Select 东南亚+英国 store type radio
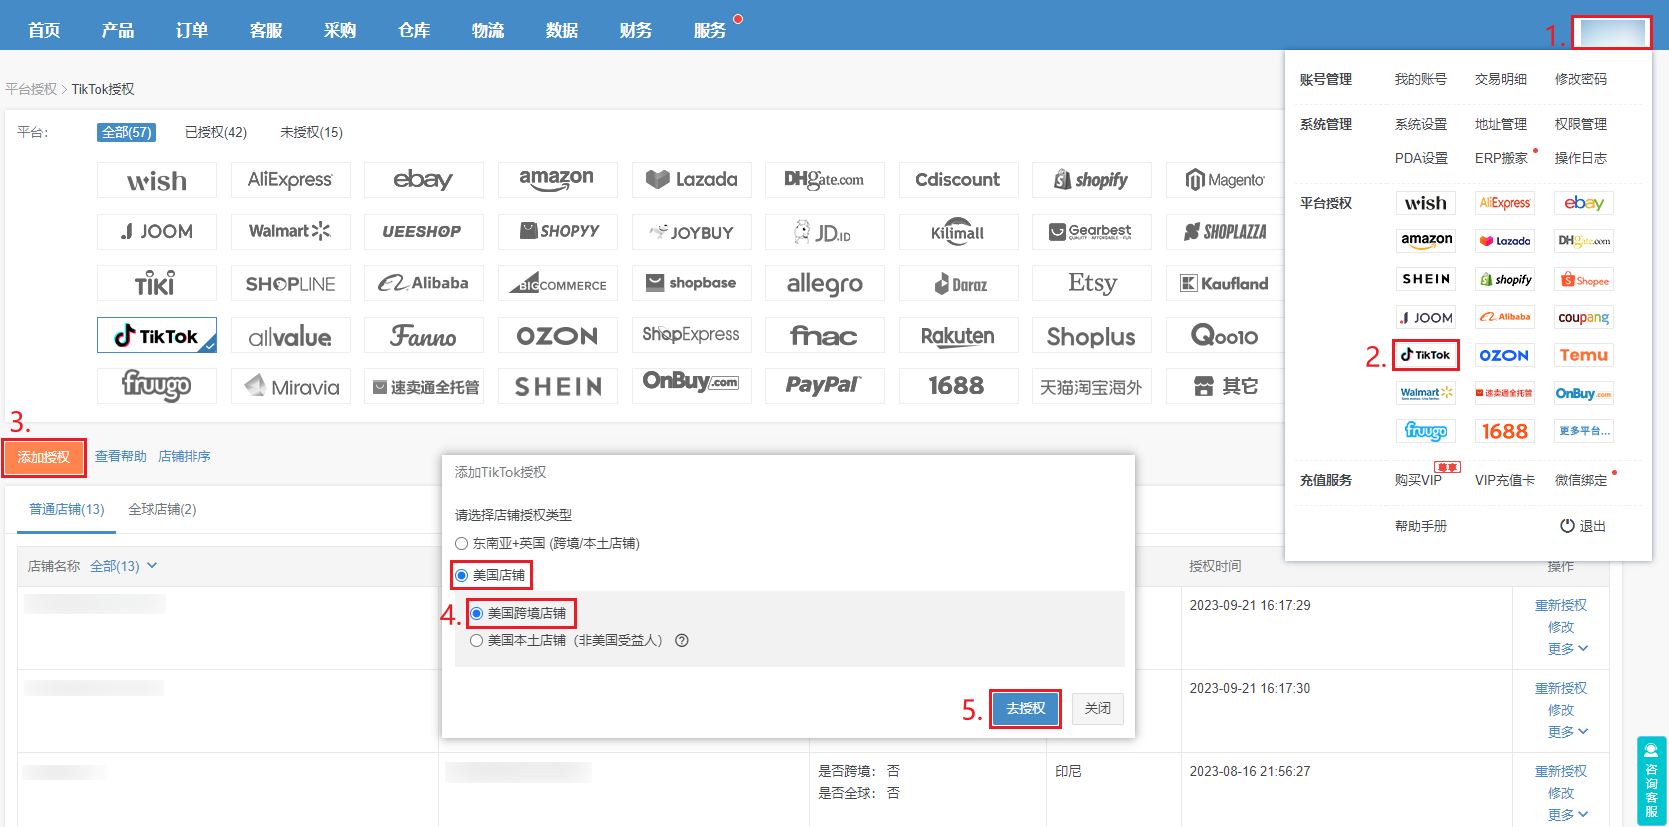 (x=462, y=544)
